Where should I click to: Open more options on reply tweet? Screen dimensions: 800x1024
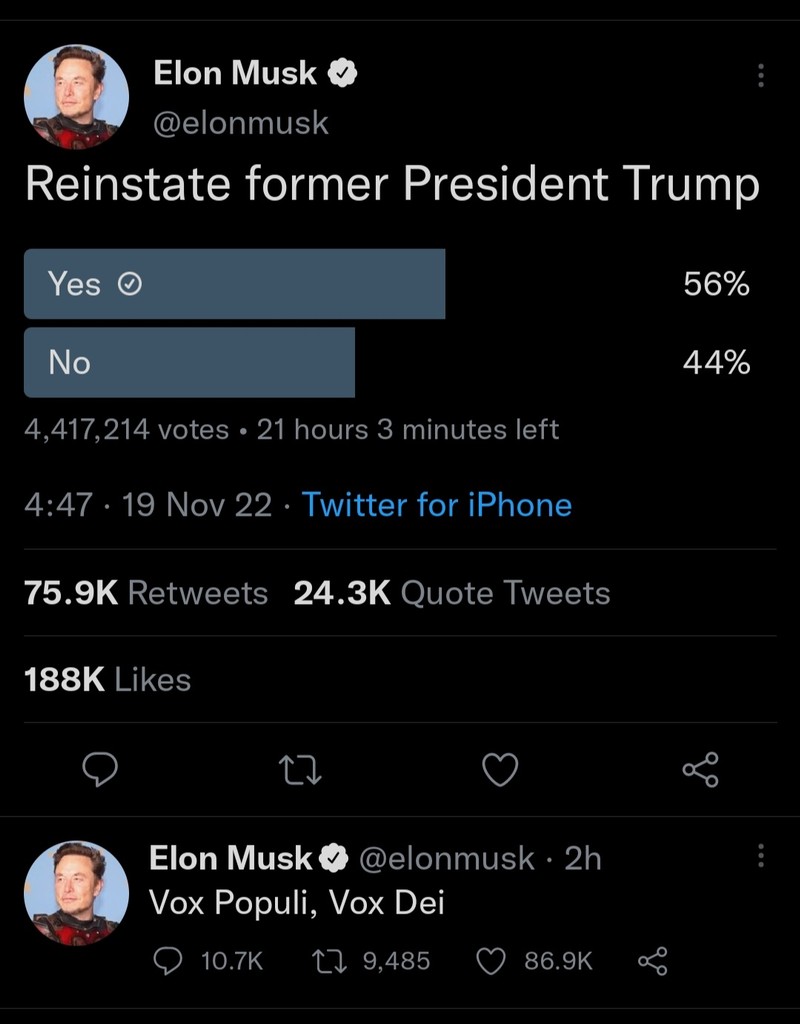pos(761,856)
